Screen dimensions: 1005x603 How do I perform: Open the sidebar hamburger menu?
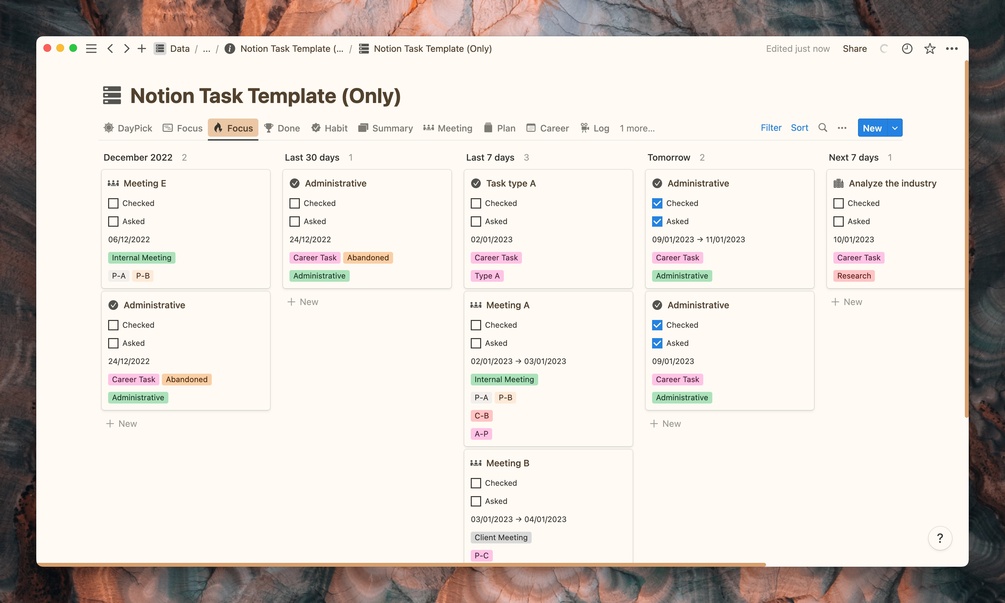tap(91, 49)
